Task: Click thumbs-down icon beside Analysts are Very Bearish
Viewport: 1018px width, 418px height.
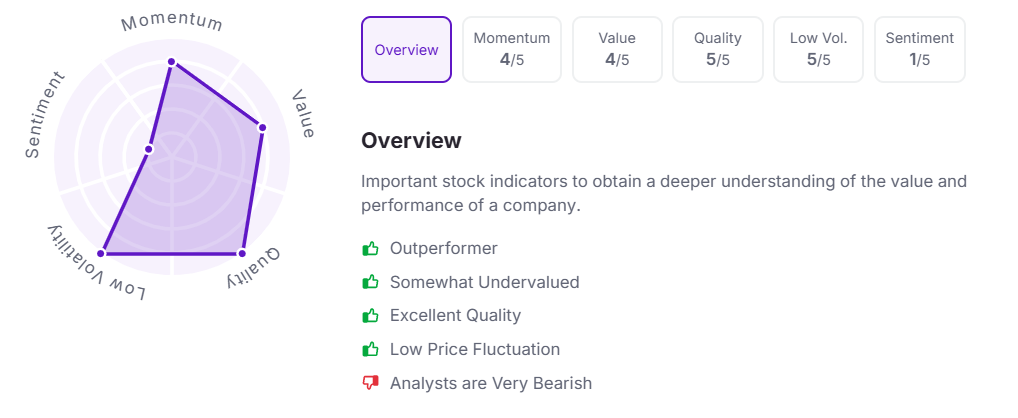Action: click(x=371, y=383)
